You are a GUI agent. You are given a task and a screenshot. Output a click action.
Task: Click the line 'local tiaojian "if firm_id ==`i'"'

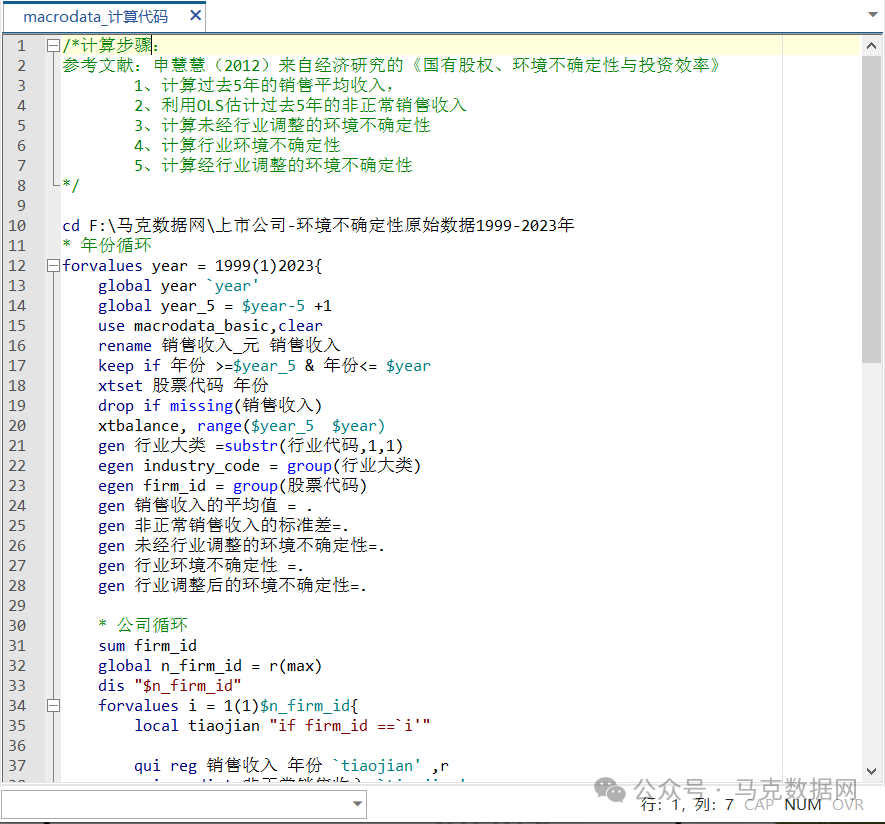(x=282, y=726)
